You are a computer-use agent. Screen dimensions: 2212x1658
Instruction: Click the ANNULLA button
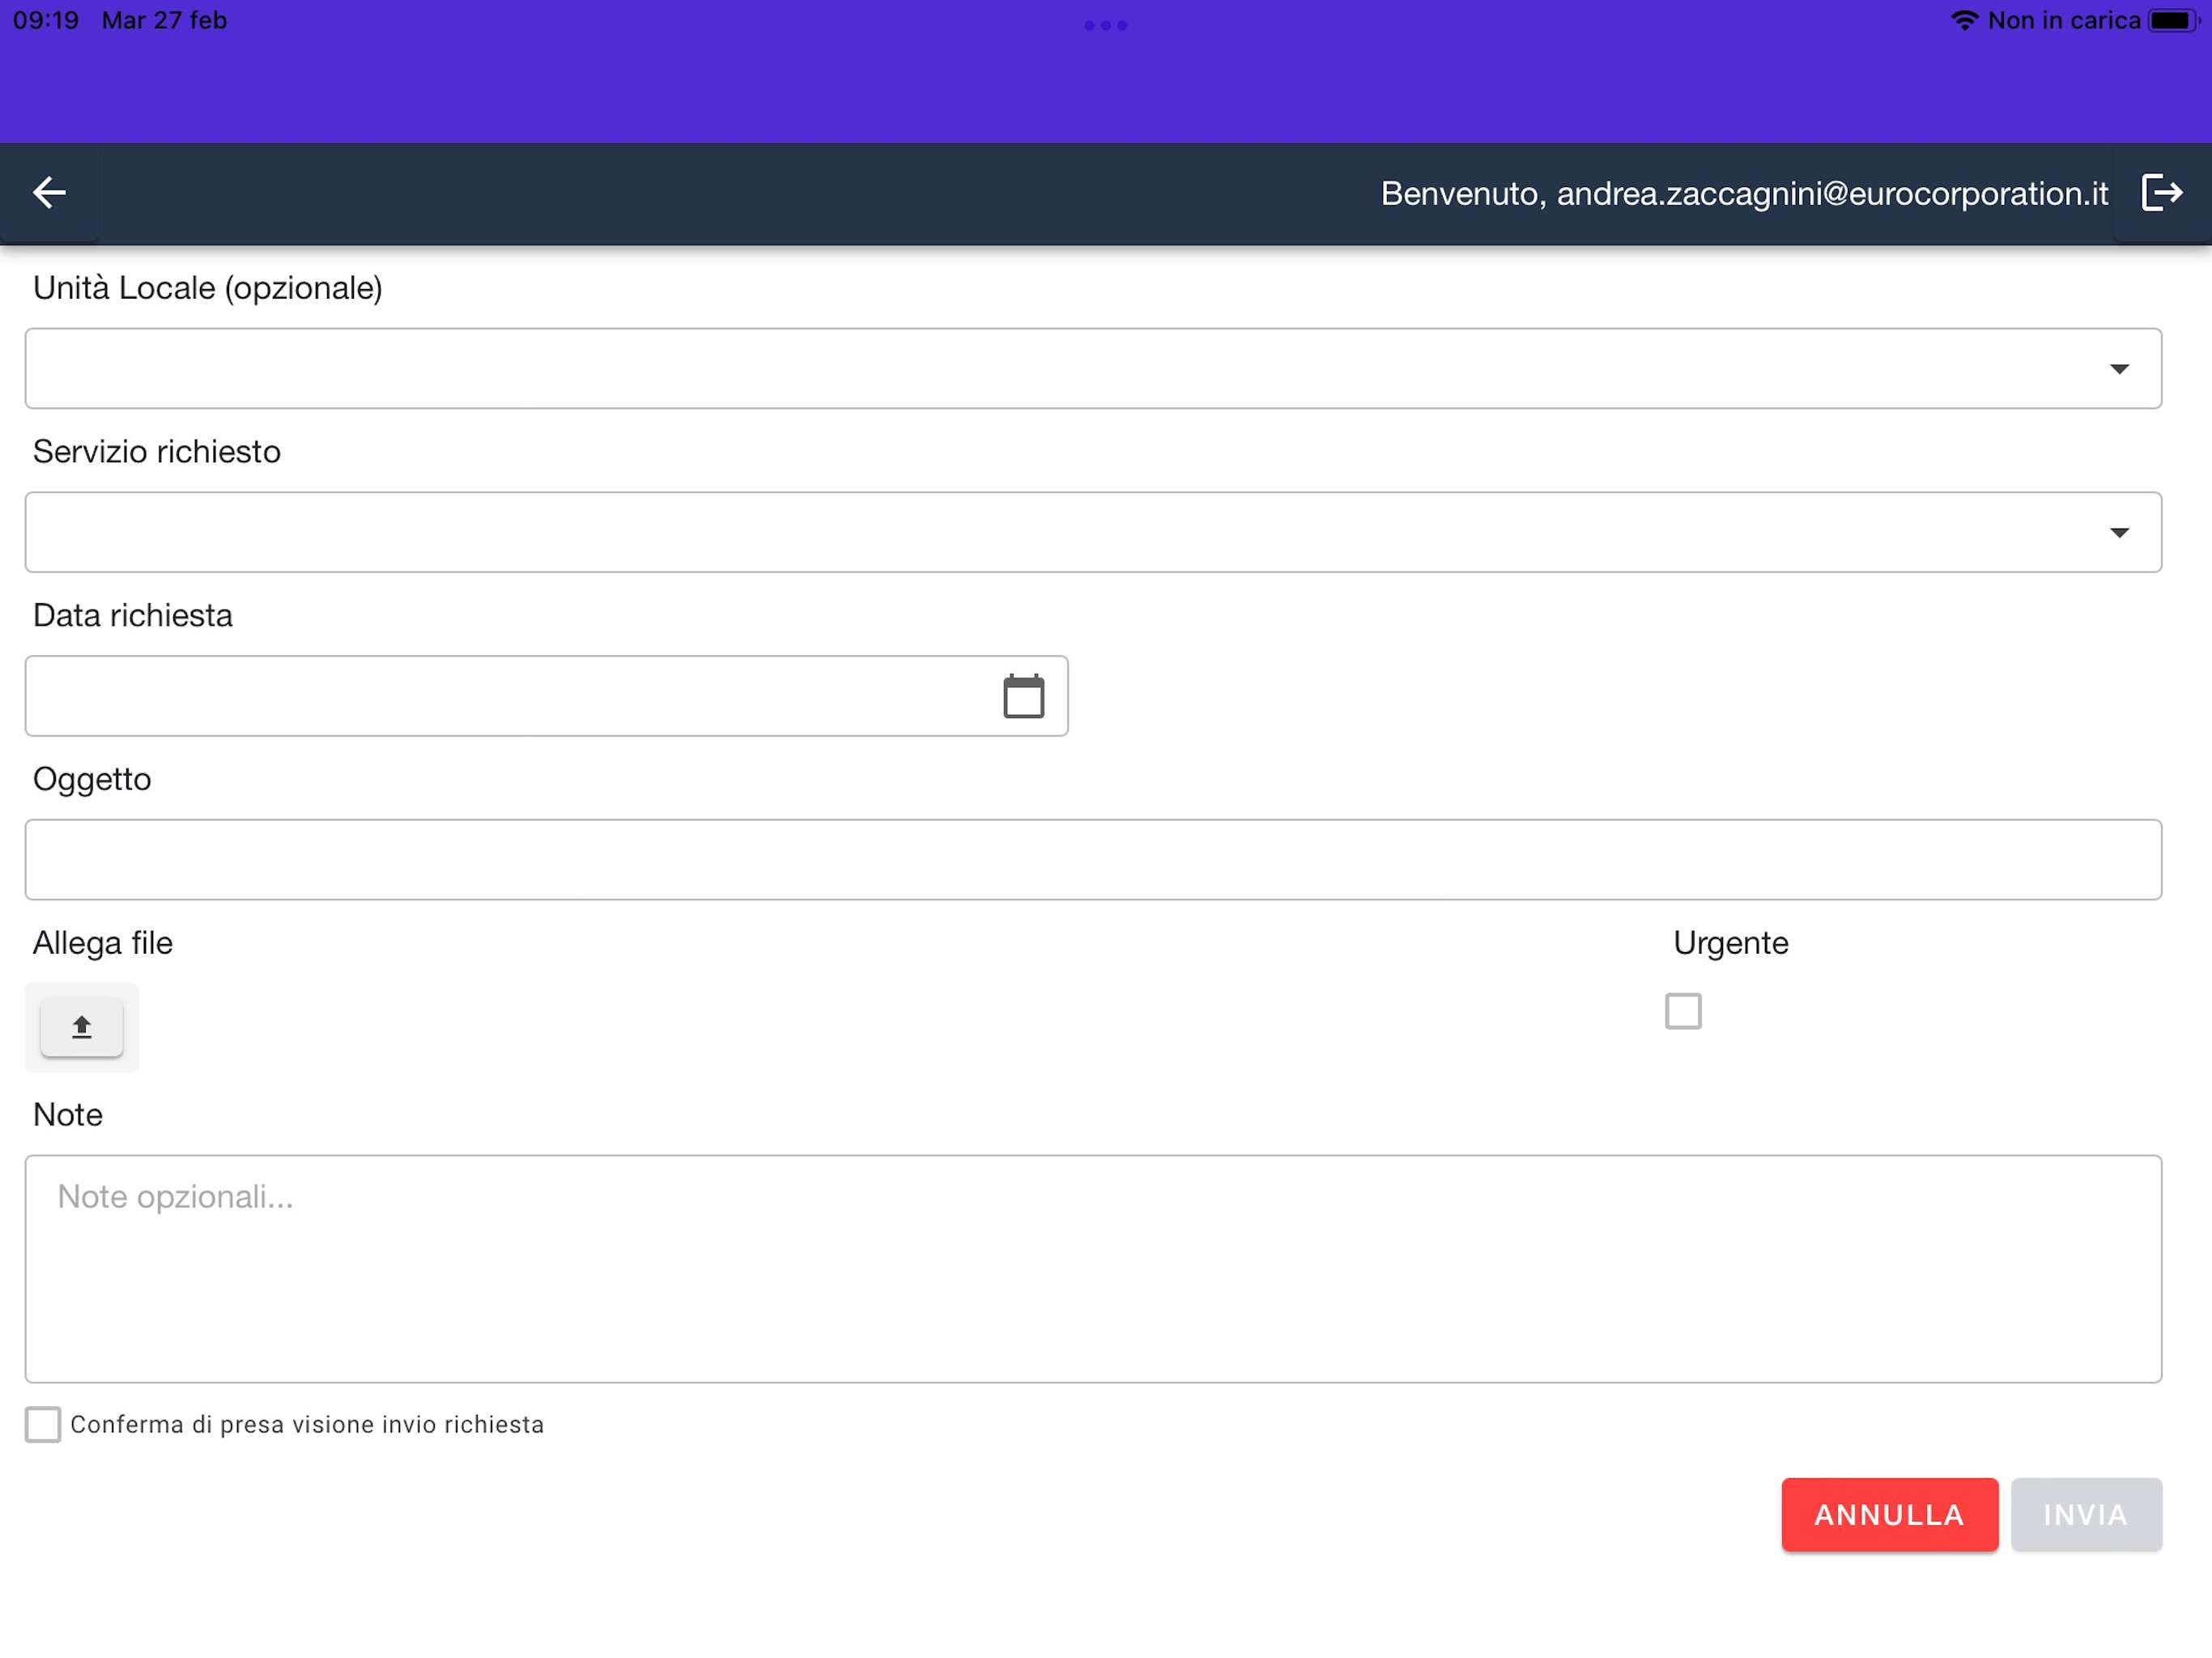(1890, 1515)
